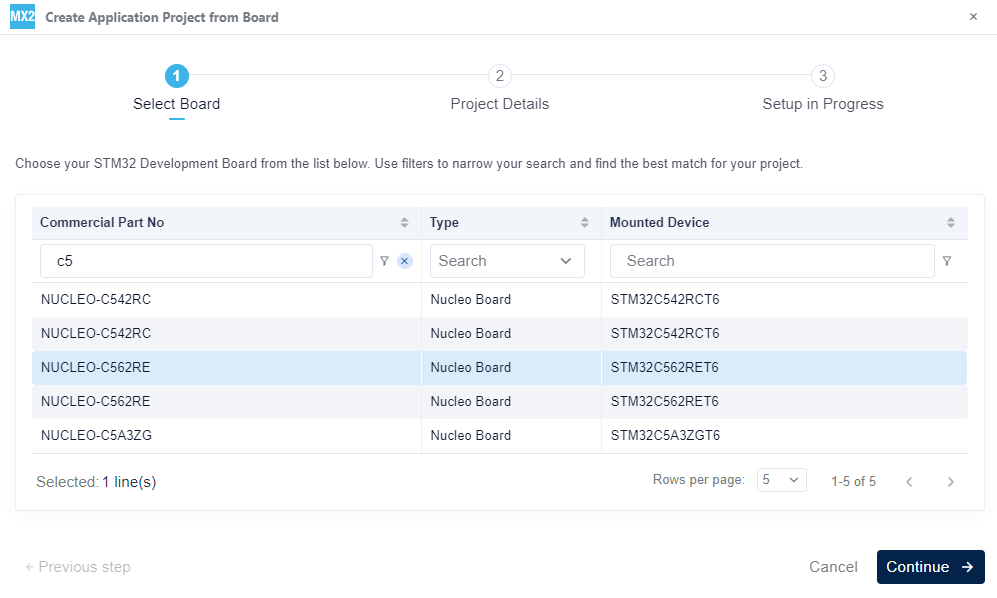
Task: Click filter icon beside Commercial Part No search
Action: [384, 261]
